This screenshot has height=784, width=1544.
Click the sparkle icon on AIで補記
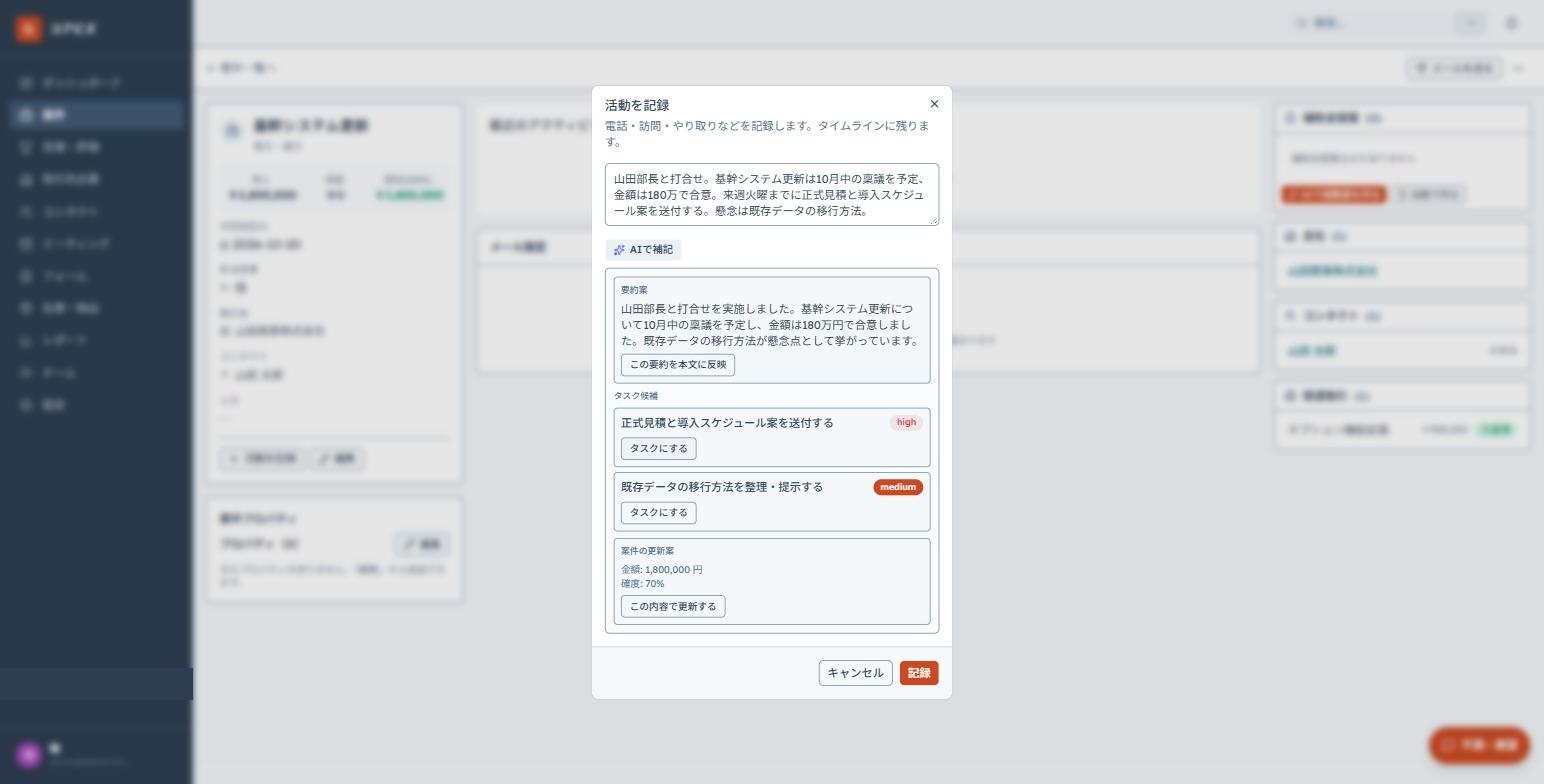pyautogui.click(x=619, y=250)
